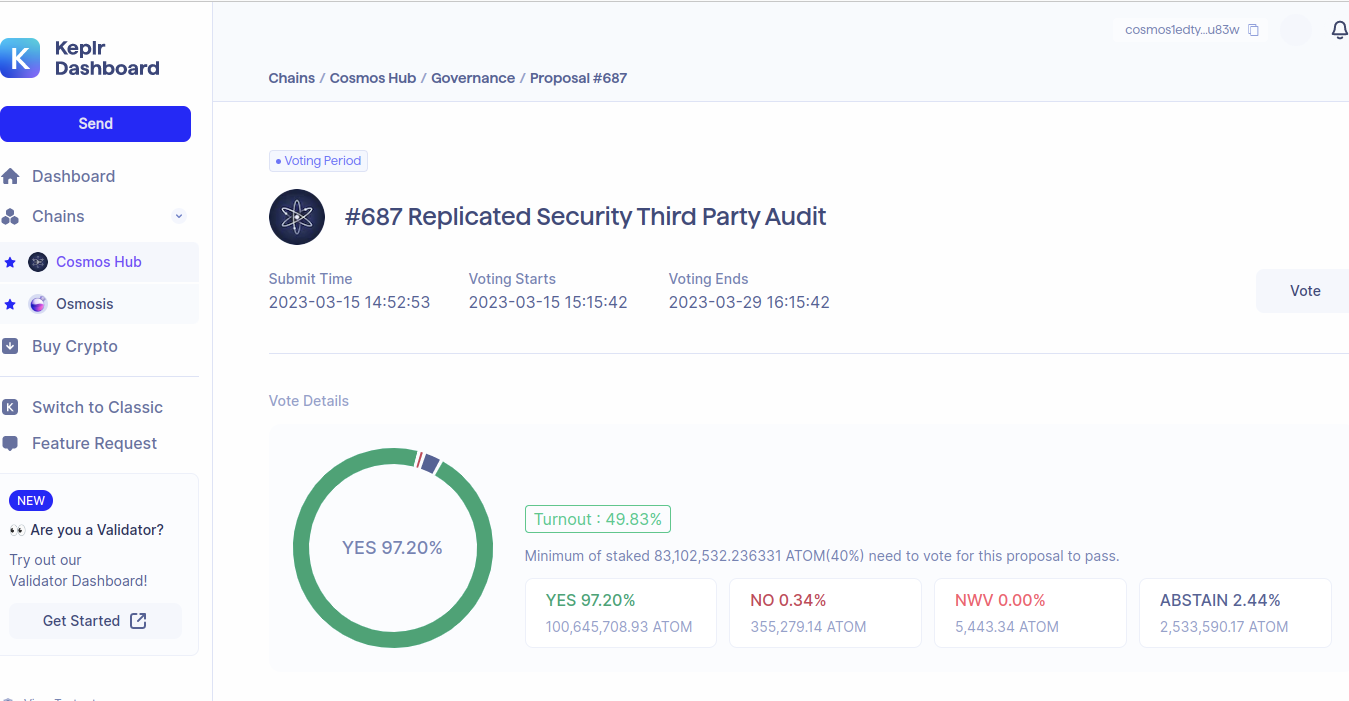Click the "Are you a Validator?" heading

97,530
